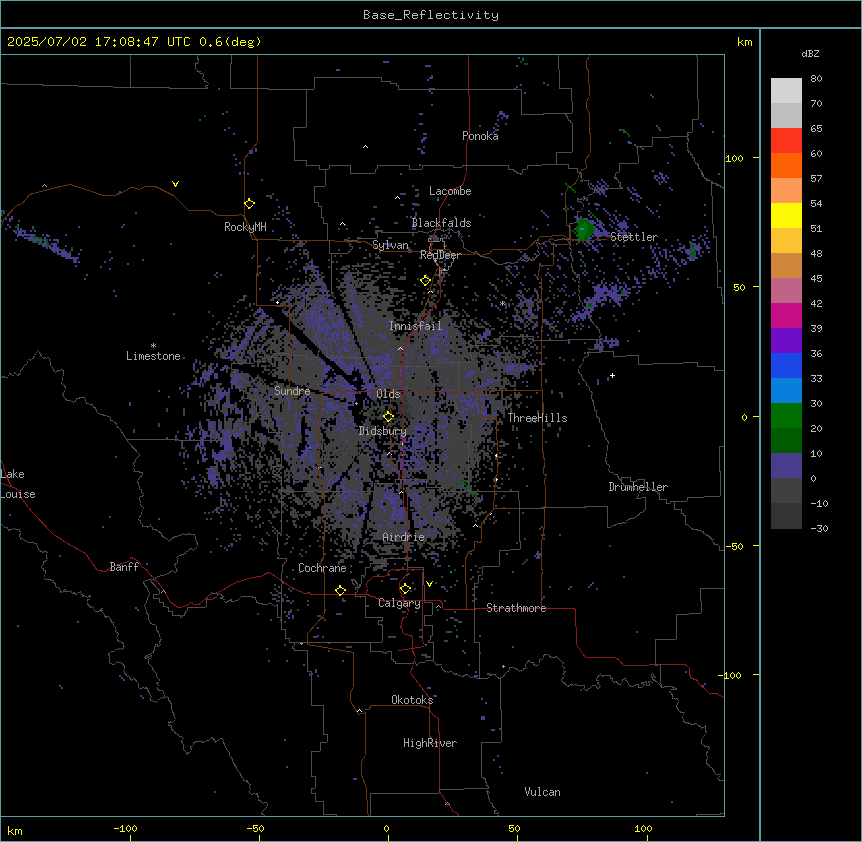Click the Okotoks label
862x842 pixels.
412,700
